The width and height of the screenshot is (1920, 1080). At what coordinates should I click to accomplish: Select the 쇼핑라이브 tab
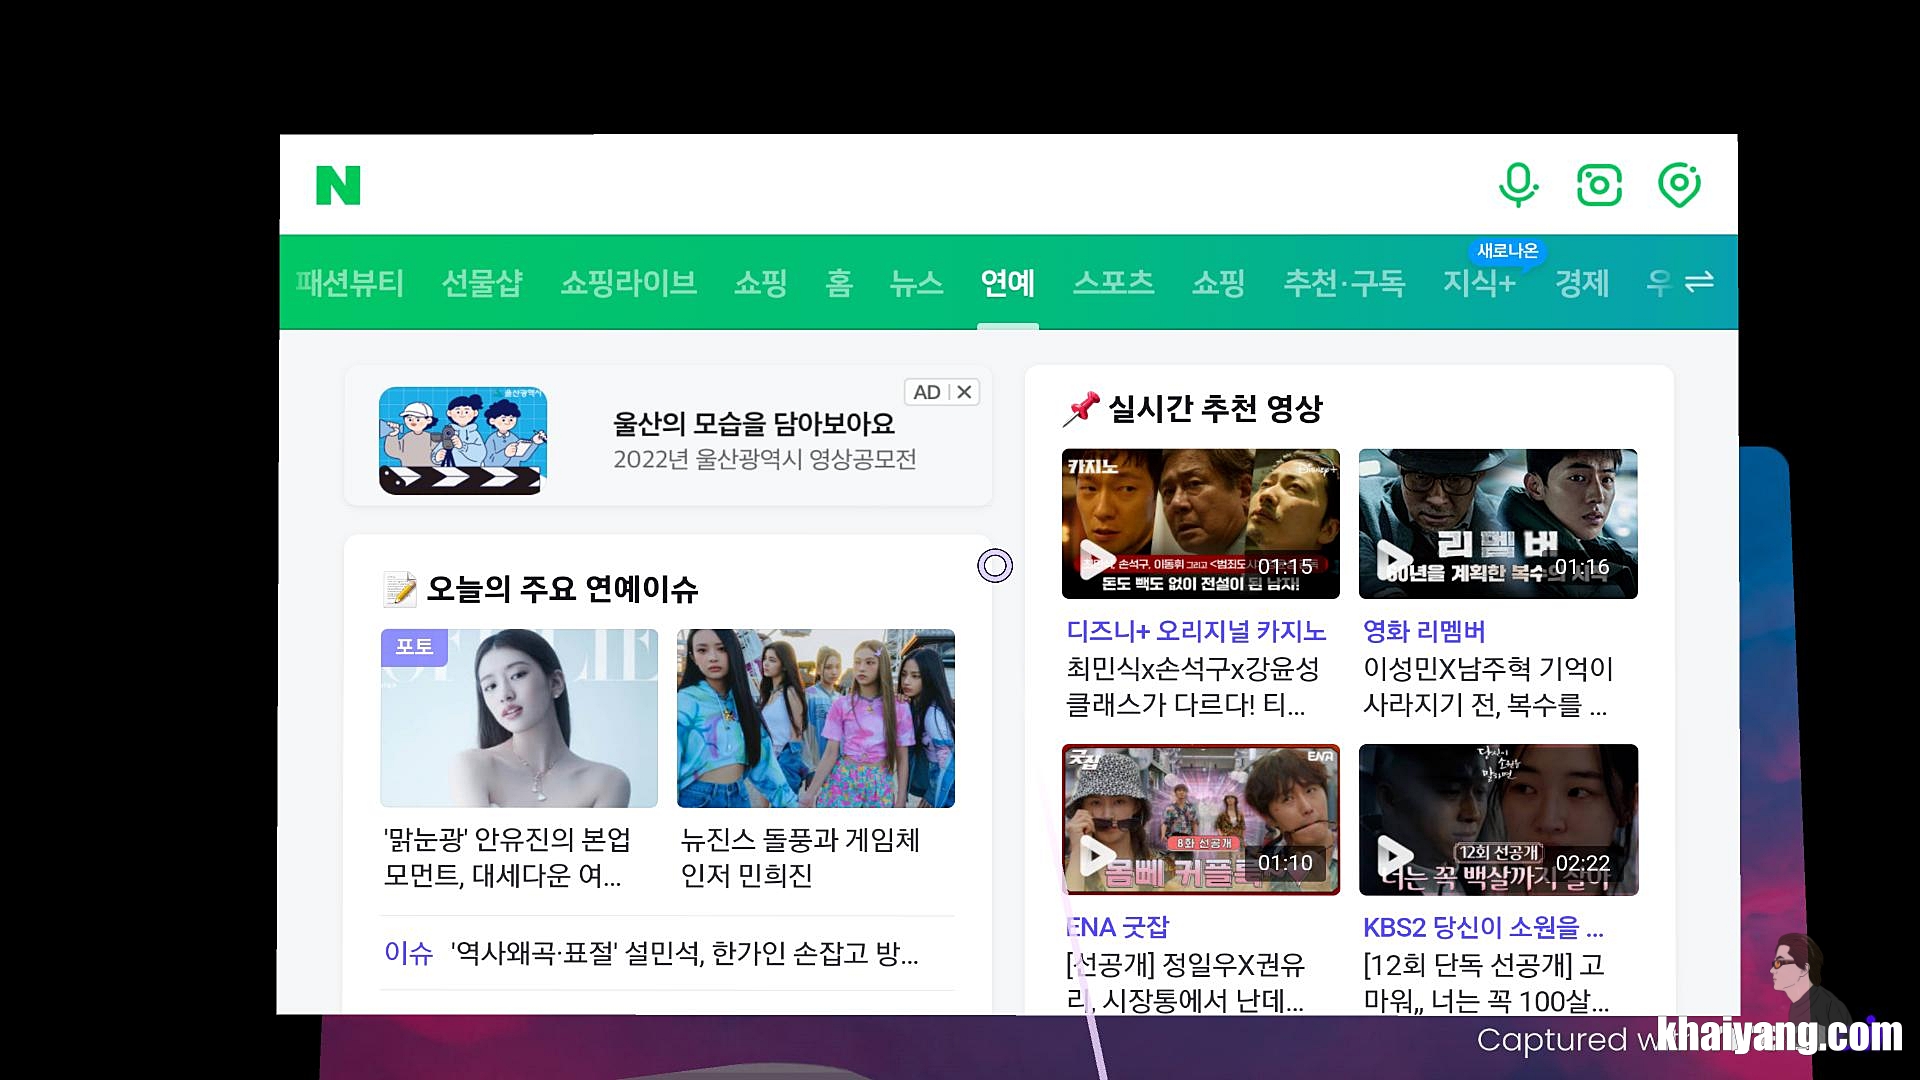tap(628, 284)
